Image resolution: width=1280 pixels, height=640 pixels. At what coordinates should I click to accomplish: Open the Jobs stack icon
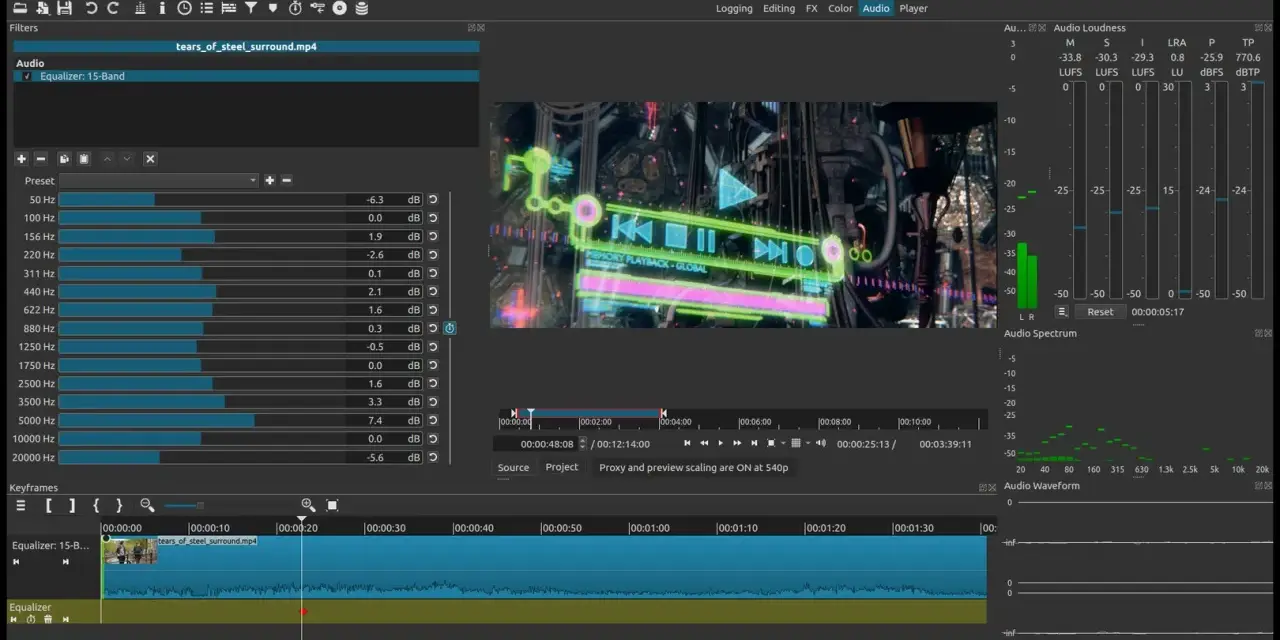(362, 8)
